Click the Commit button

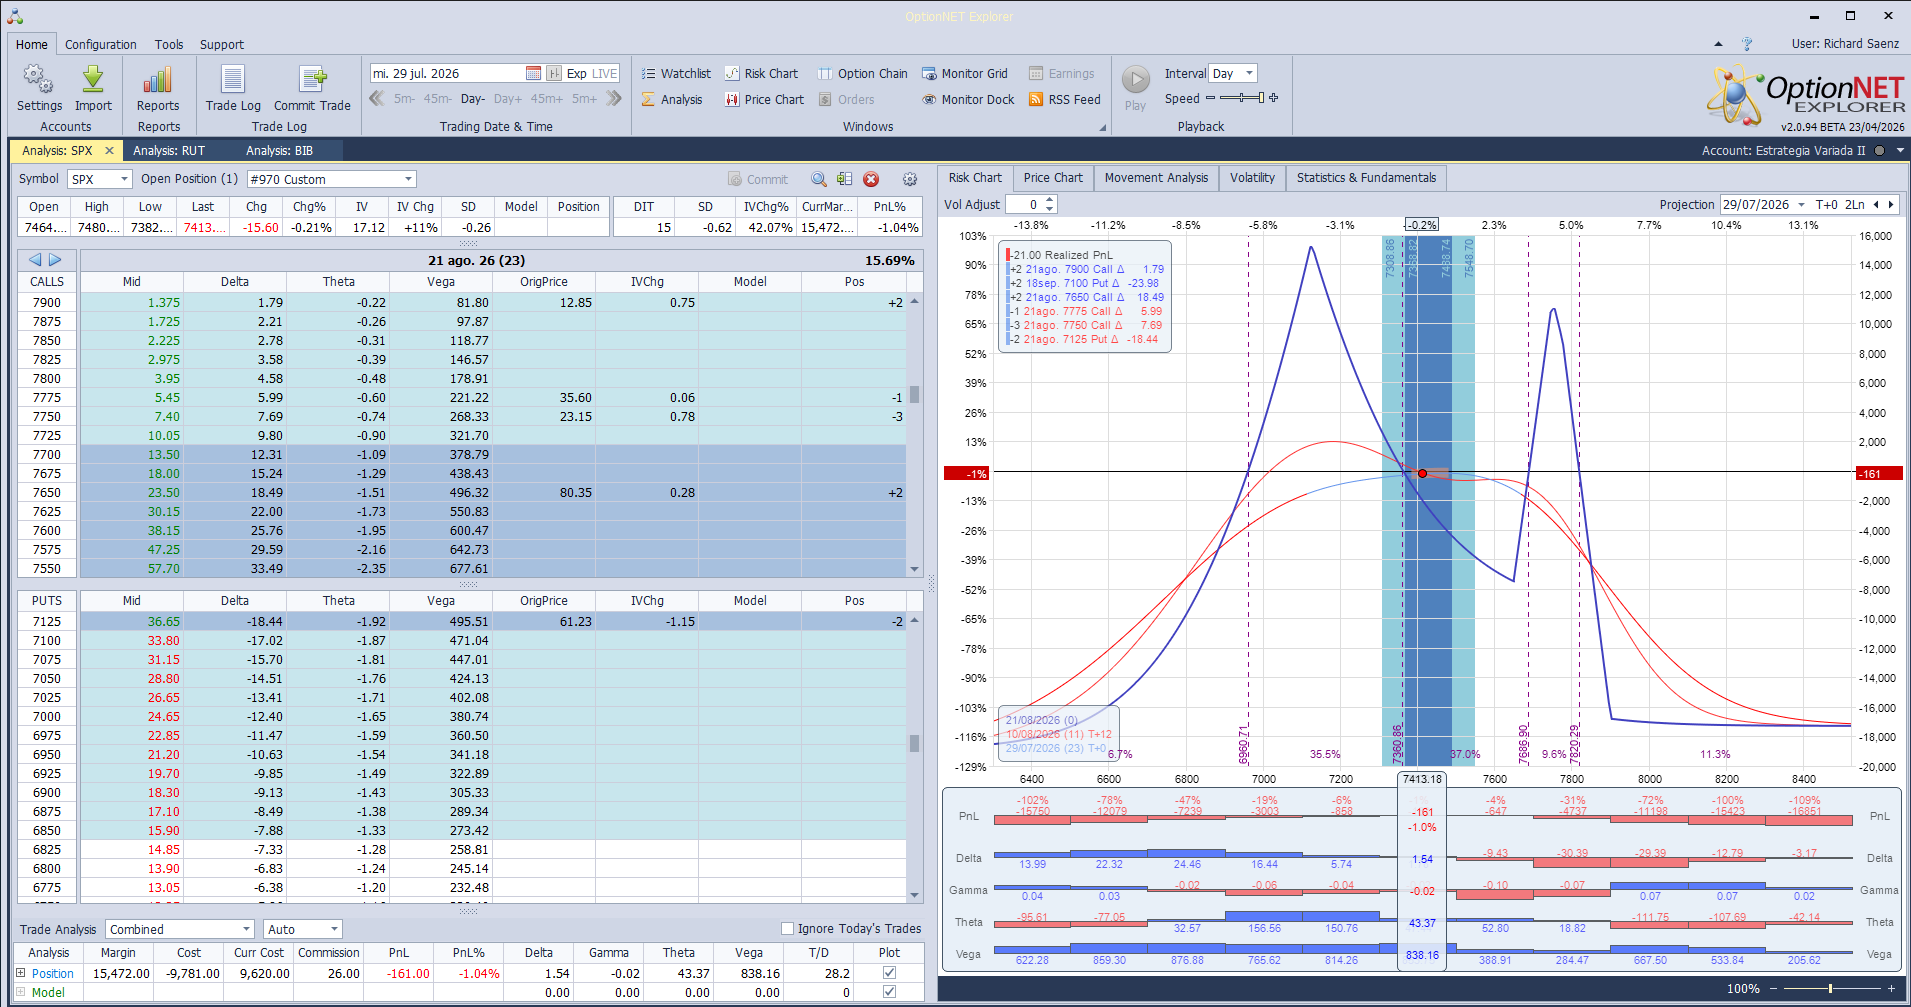pyautogui.click(x=758, y=179)
